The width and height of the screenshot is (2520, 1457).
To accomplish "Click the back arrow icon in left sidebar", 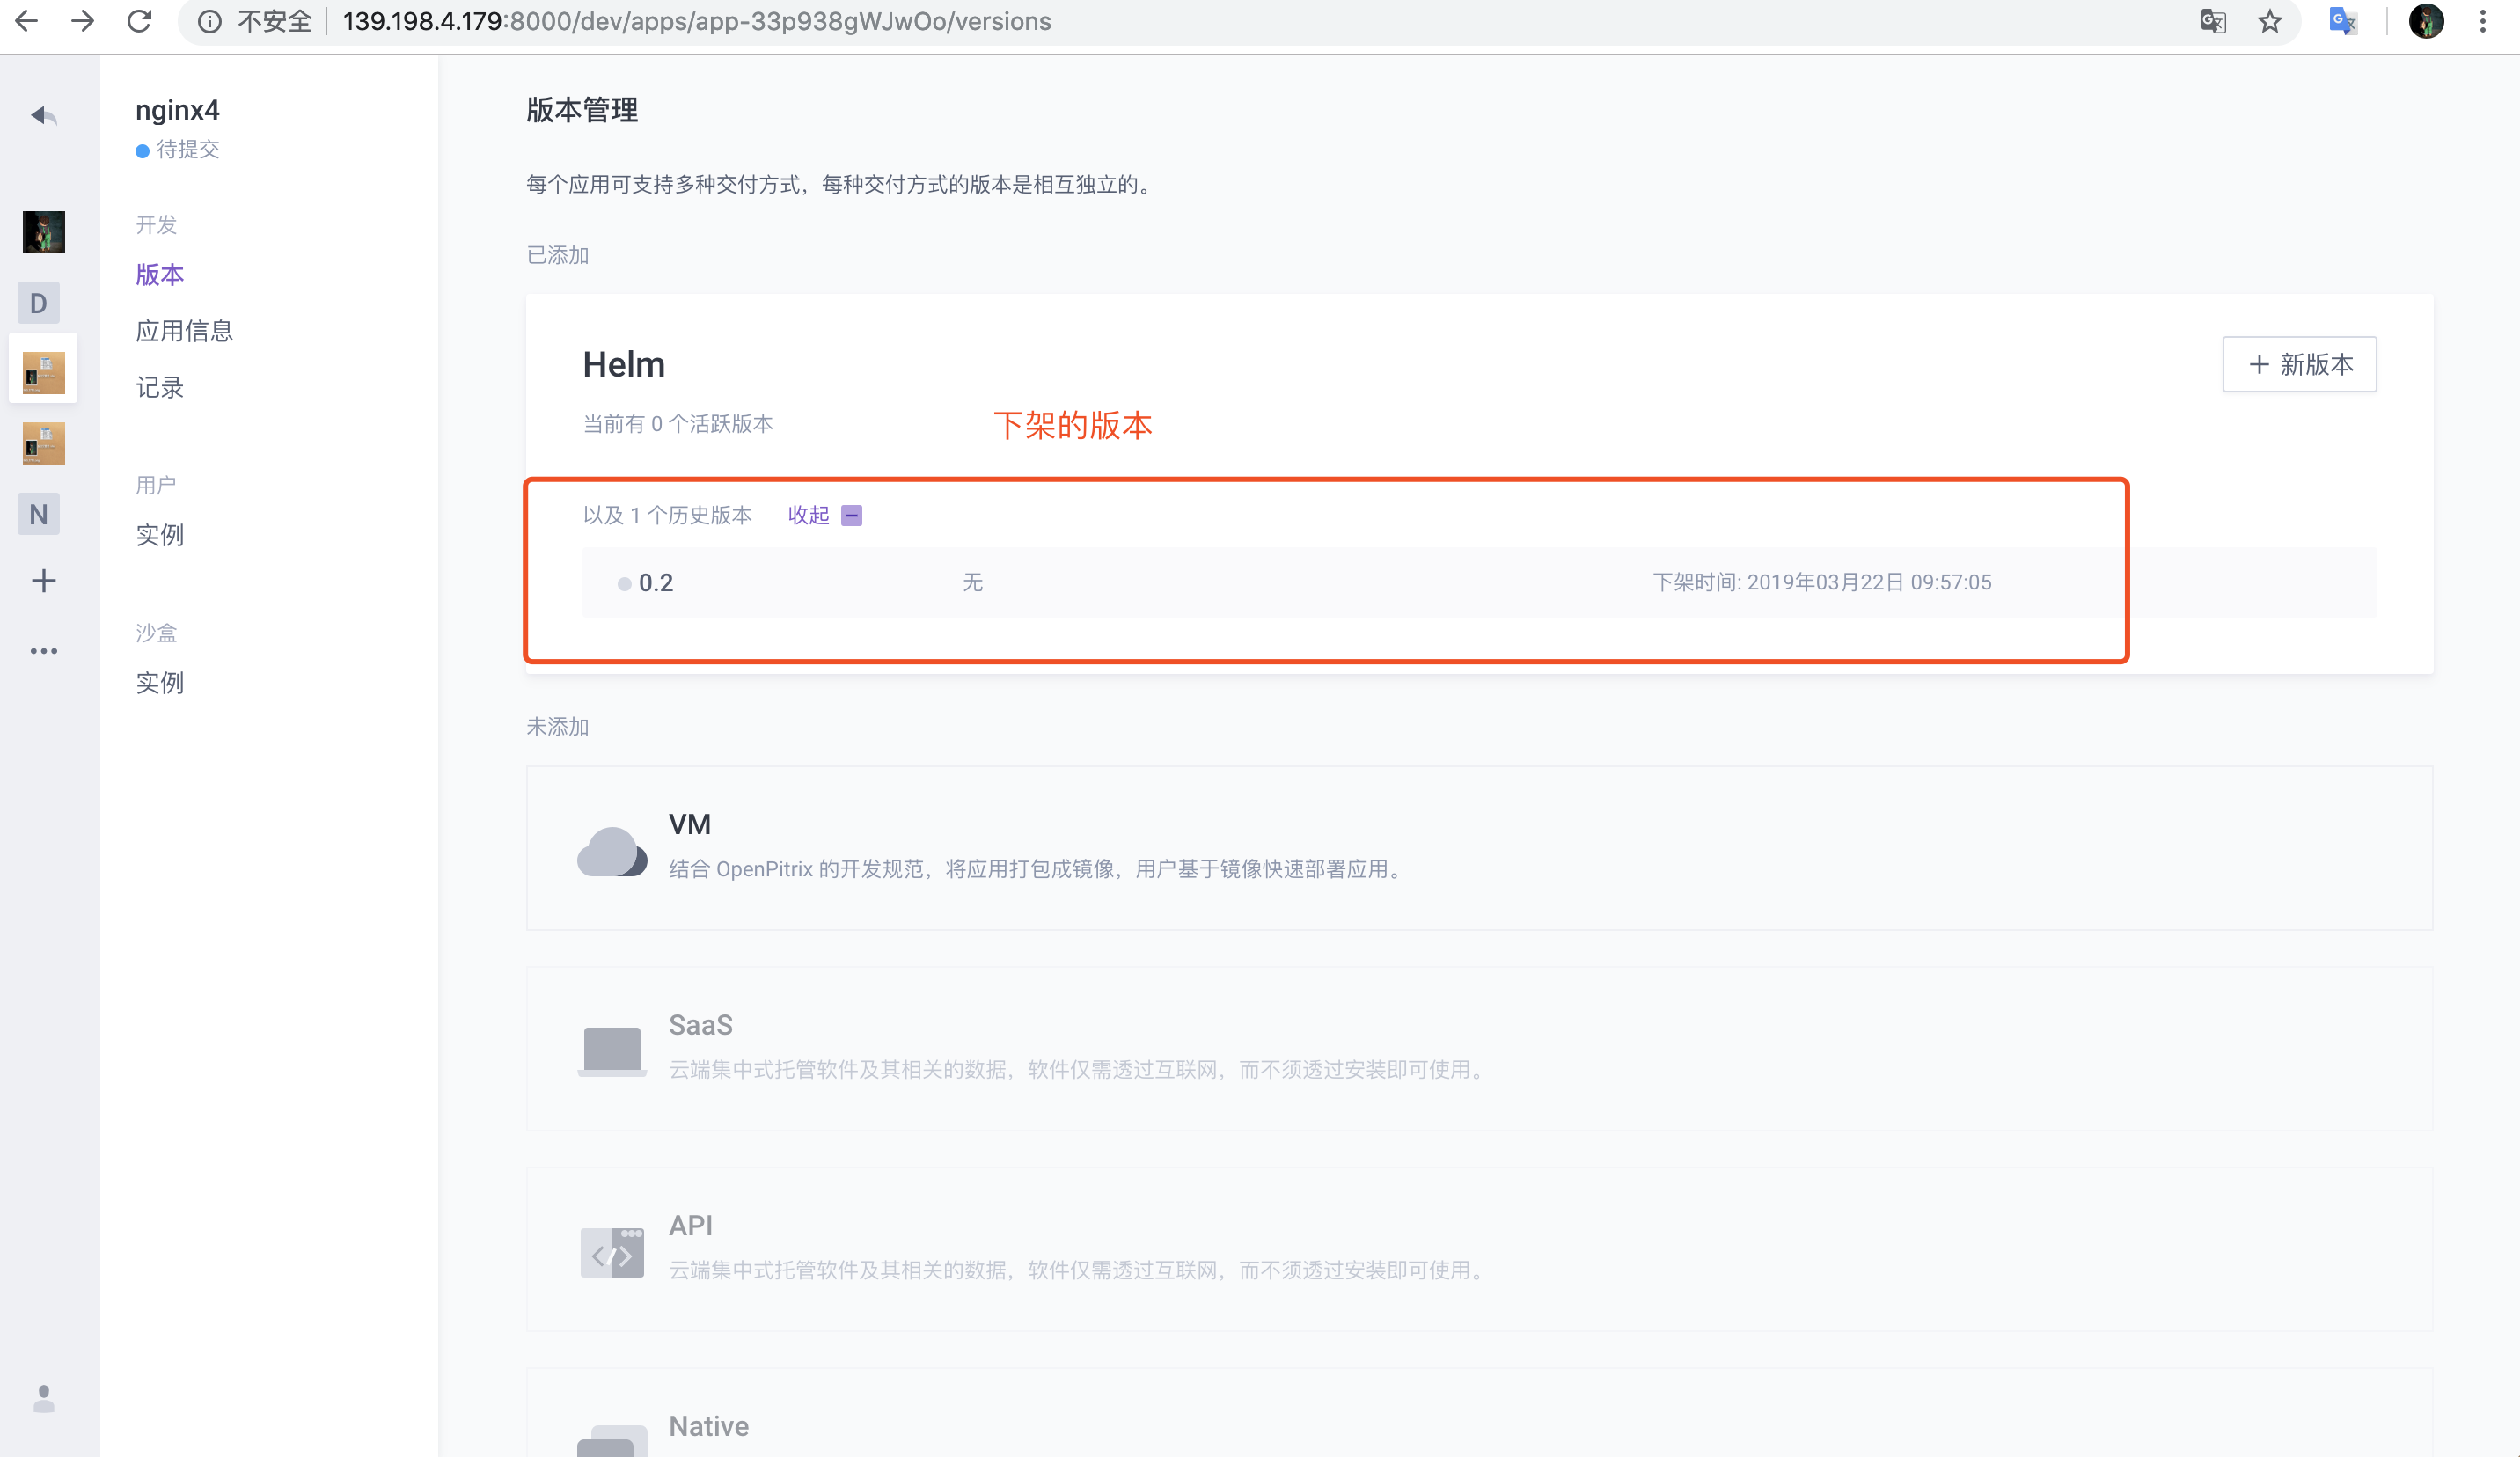I will [43, 116].
